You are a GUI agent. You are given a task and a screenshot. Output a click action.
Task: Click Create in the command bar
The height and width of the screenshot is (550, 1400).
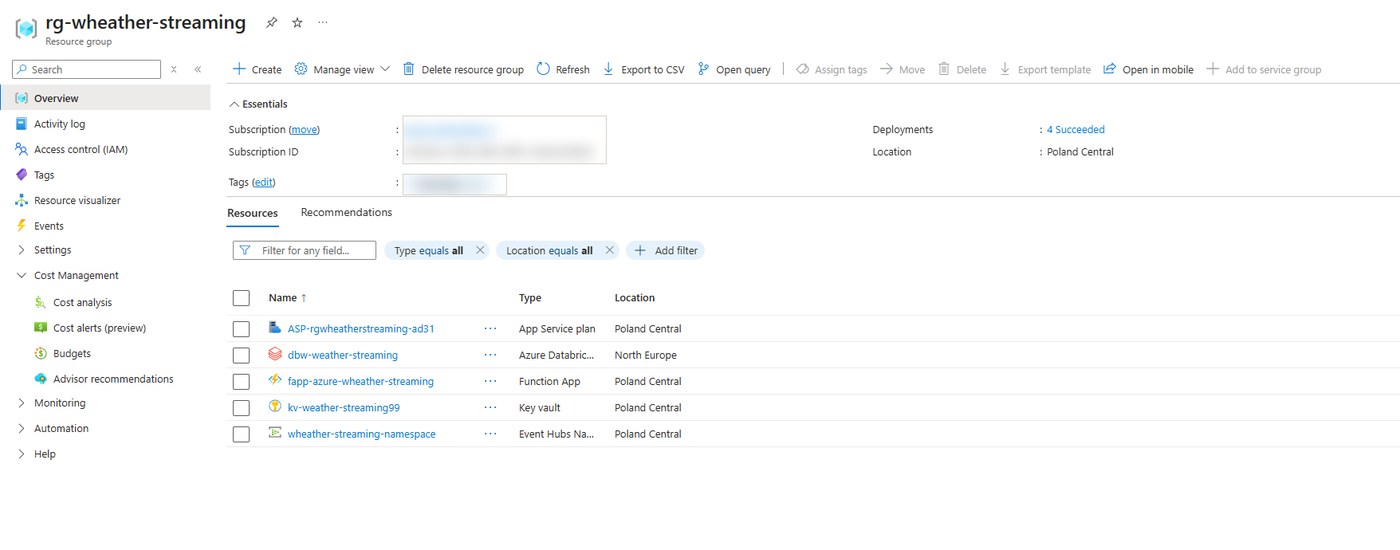click(x=257, y=70)
